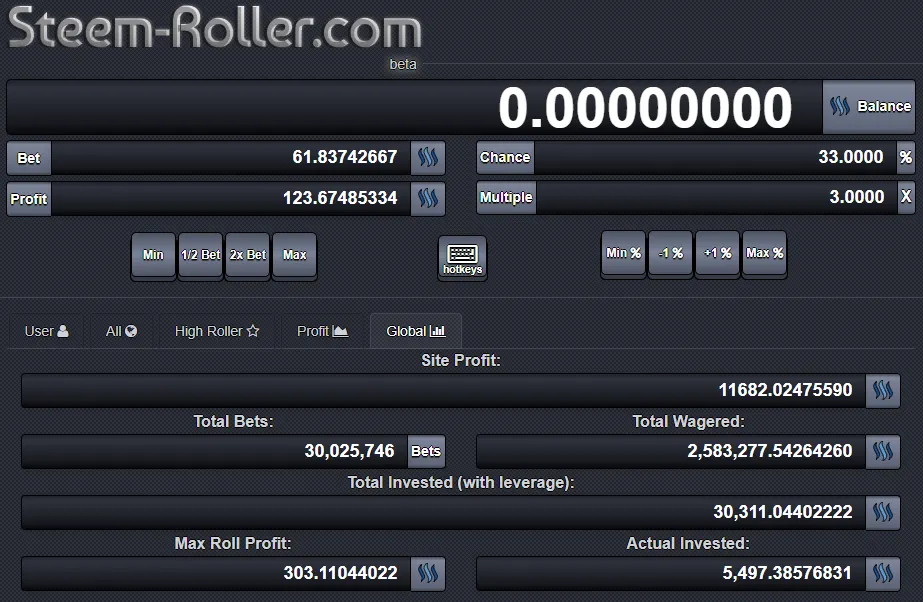Click the X symbol beside Multiple

906,197
